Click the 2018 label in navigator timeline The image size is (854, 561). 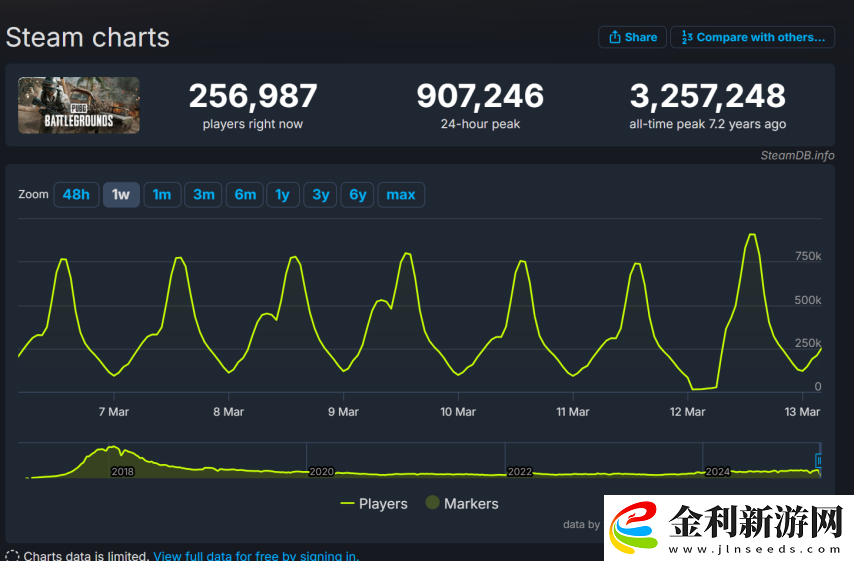pos(122,472)
